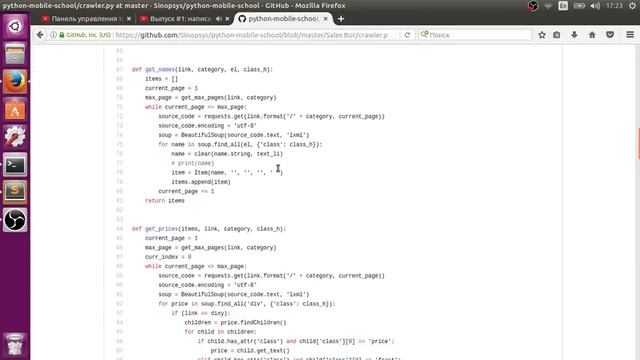Click the get_prices function name
Viewport: 640px width, 360px height.
162,229
